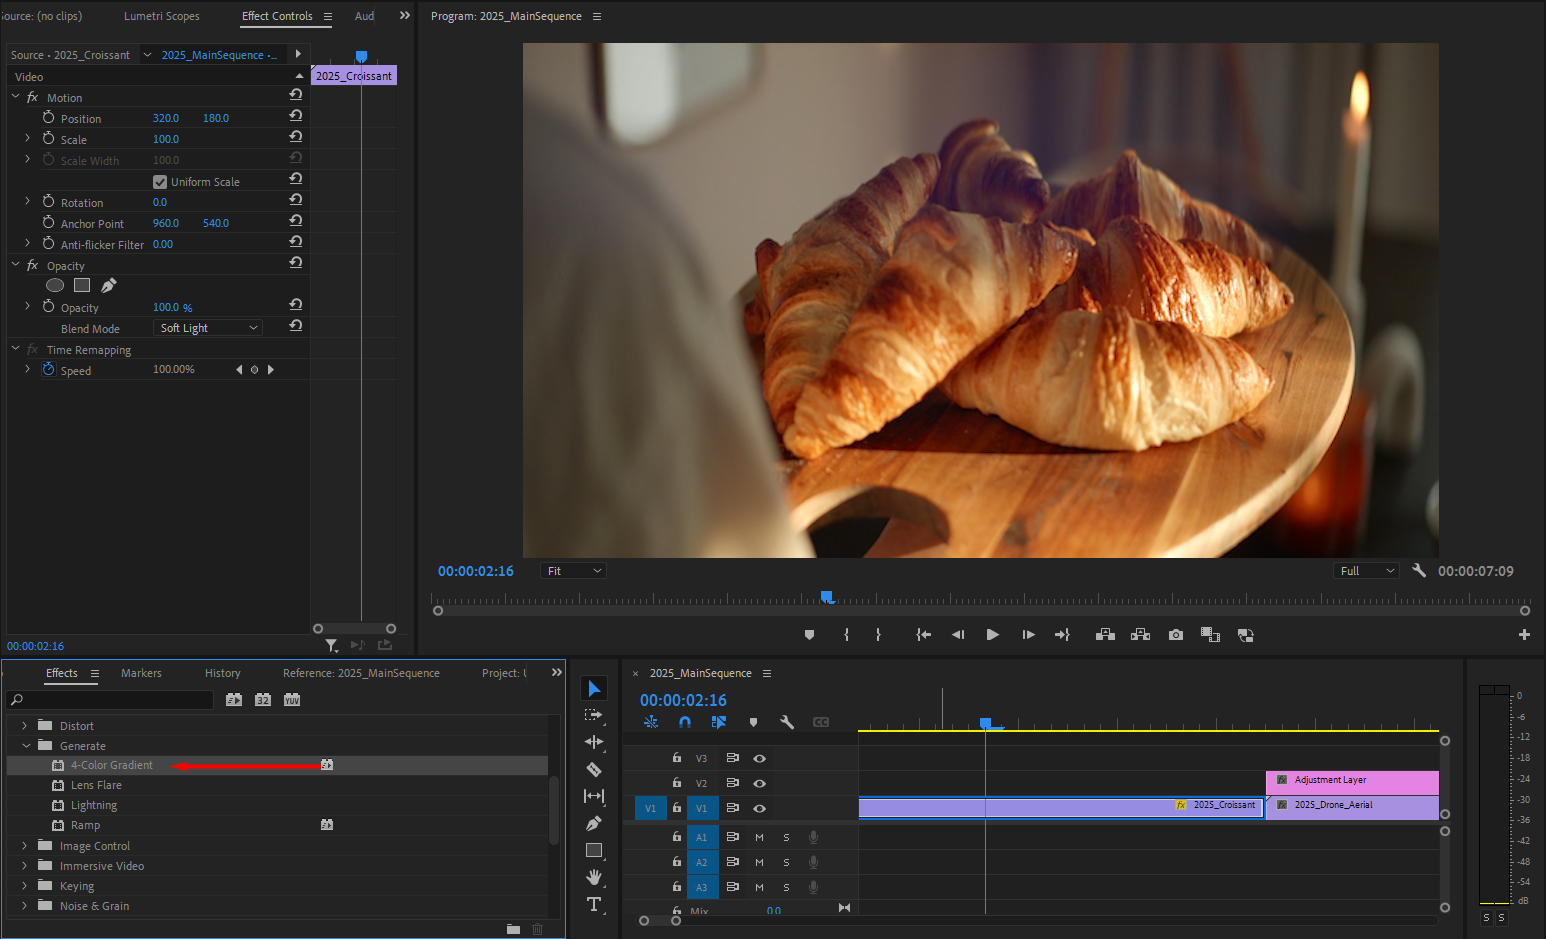Toggle Snap in Timeline magnet icon
1546x939 pixels.
(685, 722)
